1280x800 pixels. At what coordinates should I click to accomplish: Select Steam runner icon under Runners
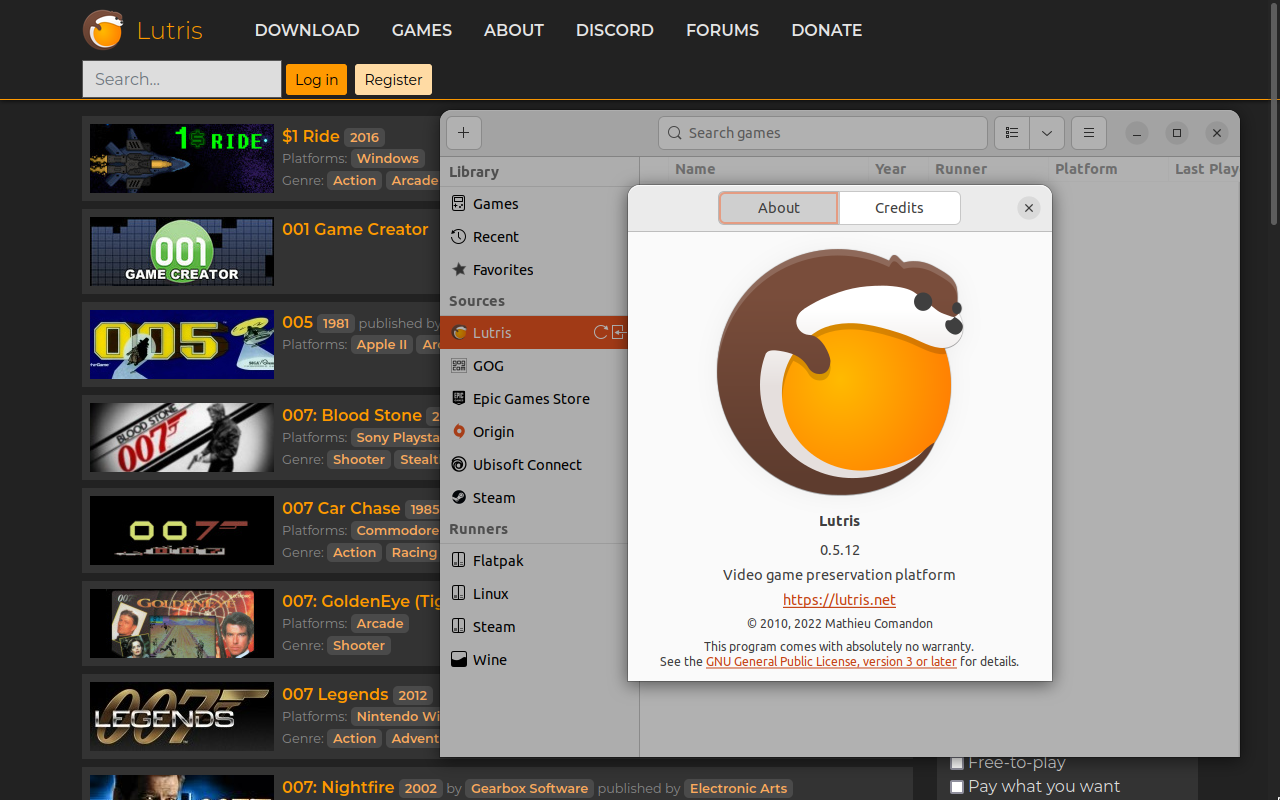[459, 627]
